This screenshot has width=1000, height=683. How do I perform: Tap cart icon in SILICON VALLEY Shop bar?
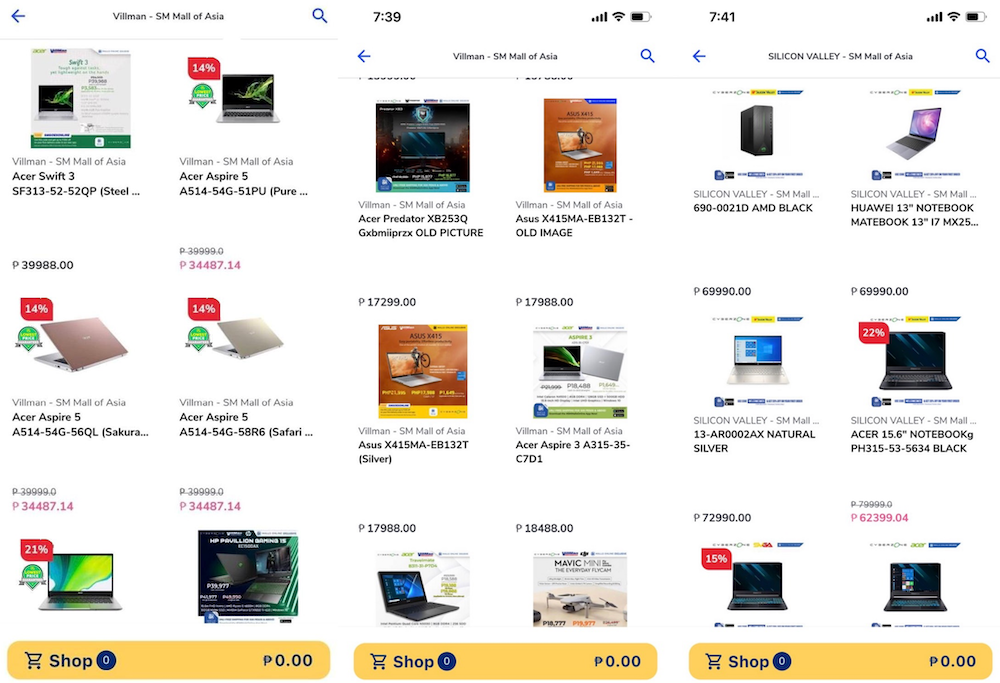pyautogui.click(x=714, y=662)
